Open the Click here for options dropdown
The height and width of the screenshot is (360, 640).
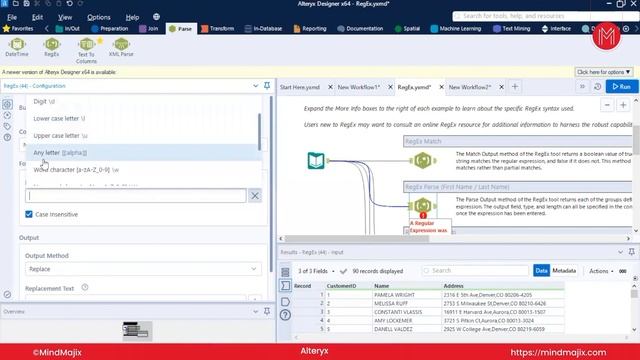pyautogui.click(x=604, y=72)
